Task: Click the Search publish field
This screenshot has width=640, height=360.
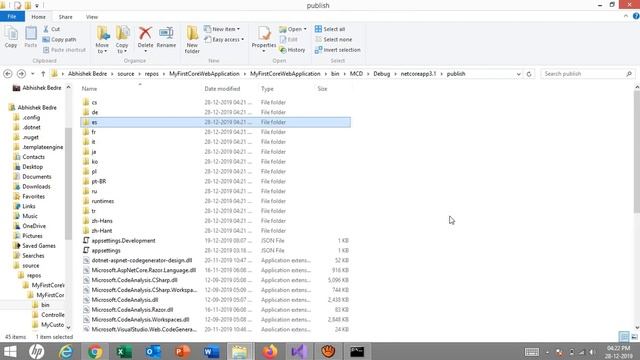Action: point(588,74)
